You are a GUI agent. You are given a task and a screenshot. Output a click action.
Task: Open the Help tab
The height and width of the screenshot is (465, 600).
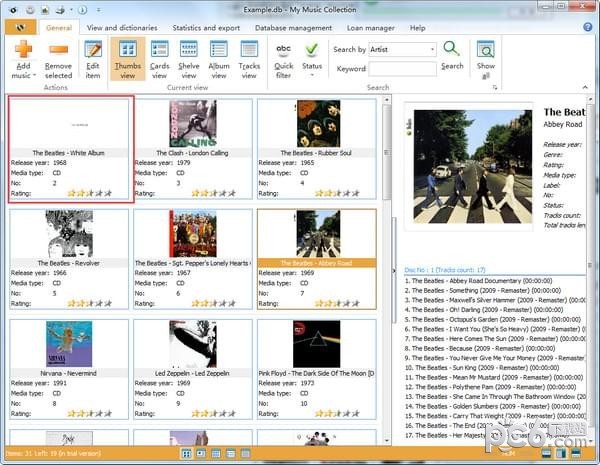(x=417, y=28)
